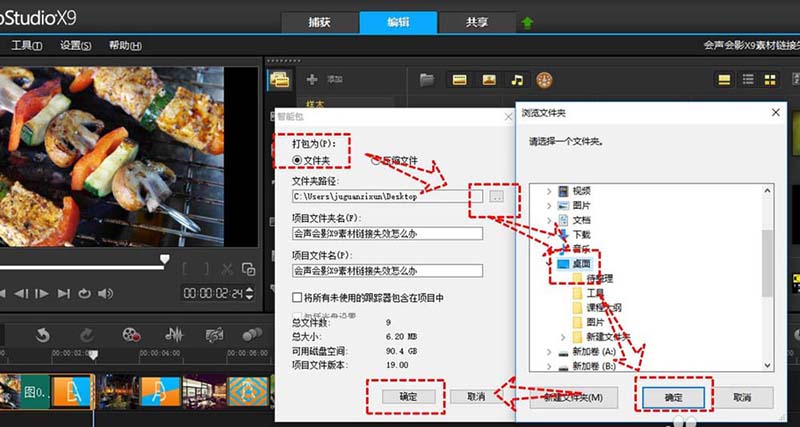Select the 下载 folder in the tree
Screen dimensions: 800x427
[582, 235]
